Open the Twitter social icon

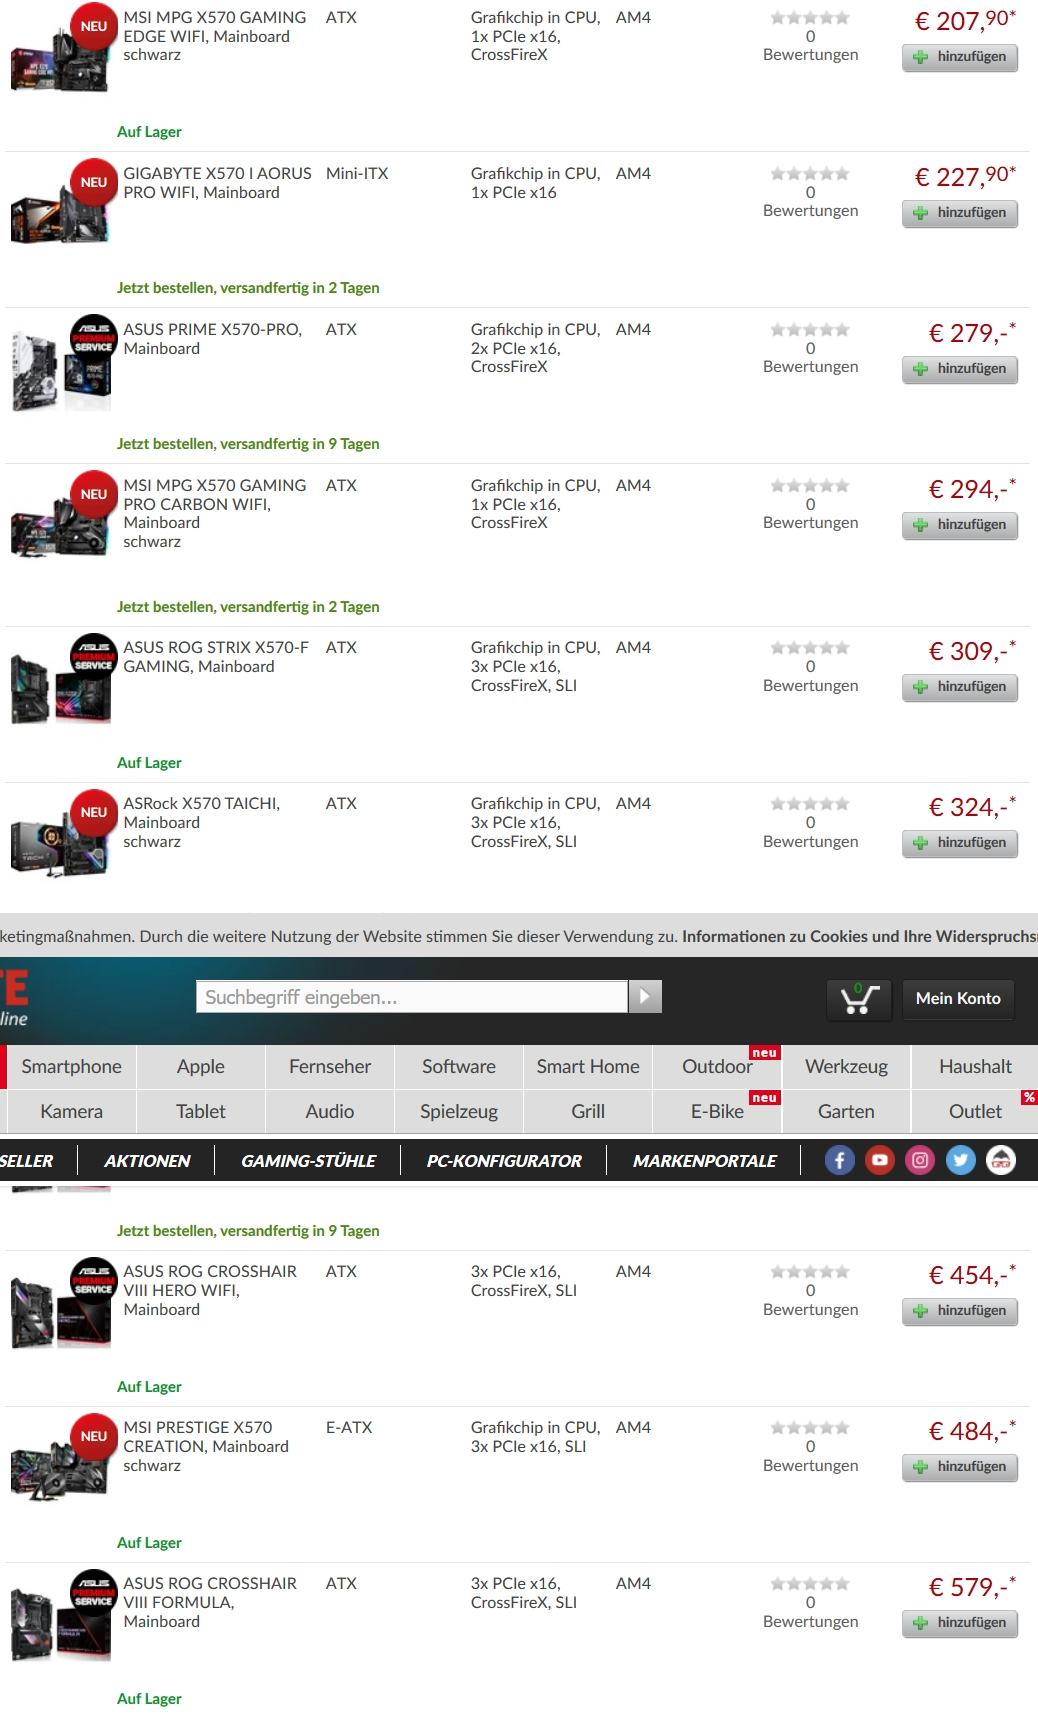tap(960, 1160)
